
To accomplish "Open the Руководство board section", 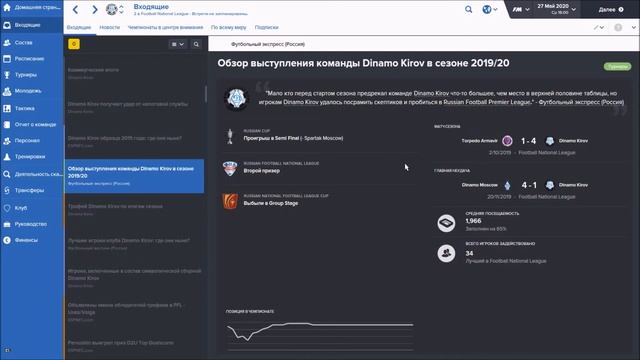I will click(32, 224).
